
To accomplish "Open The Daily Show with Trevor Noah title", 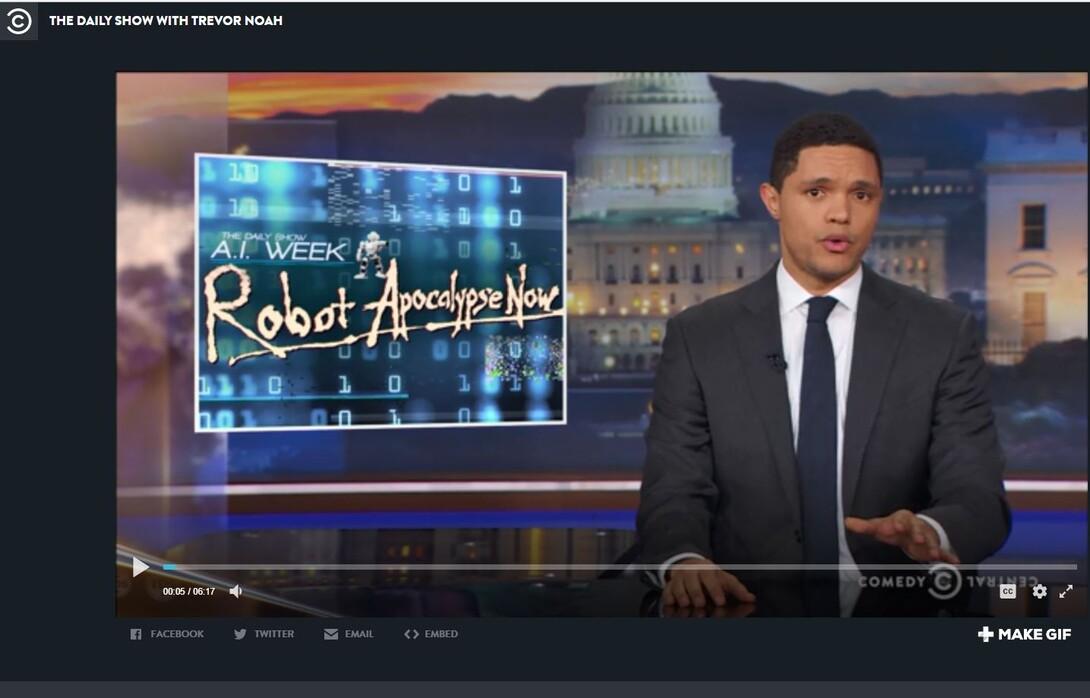I will coord(166,21).
